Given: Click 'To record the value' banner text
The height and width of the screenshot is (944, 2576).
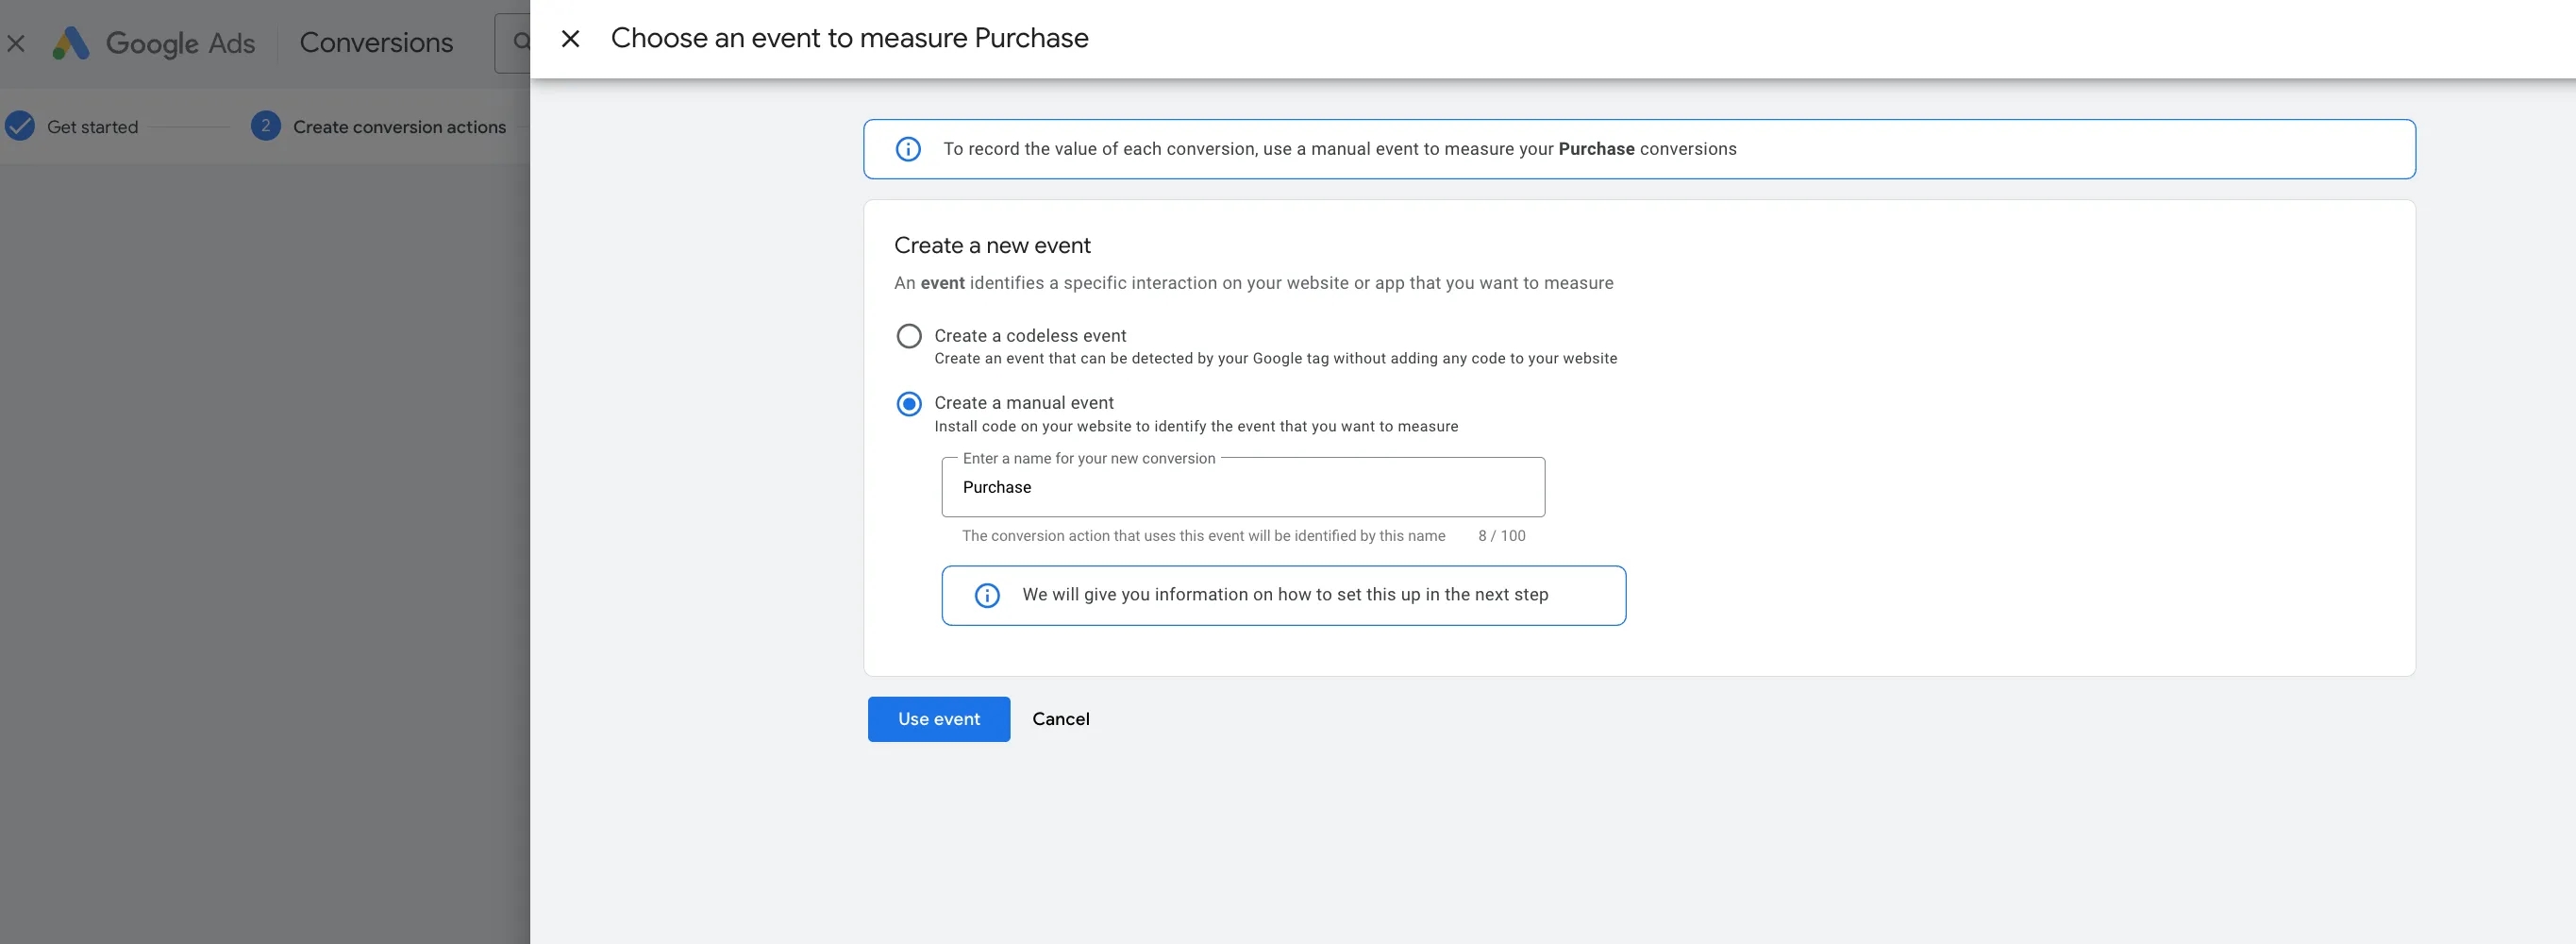Looking at the screenshot, I should click(x=1339, y=149).
